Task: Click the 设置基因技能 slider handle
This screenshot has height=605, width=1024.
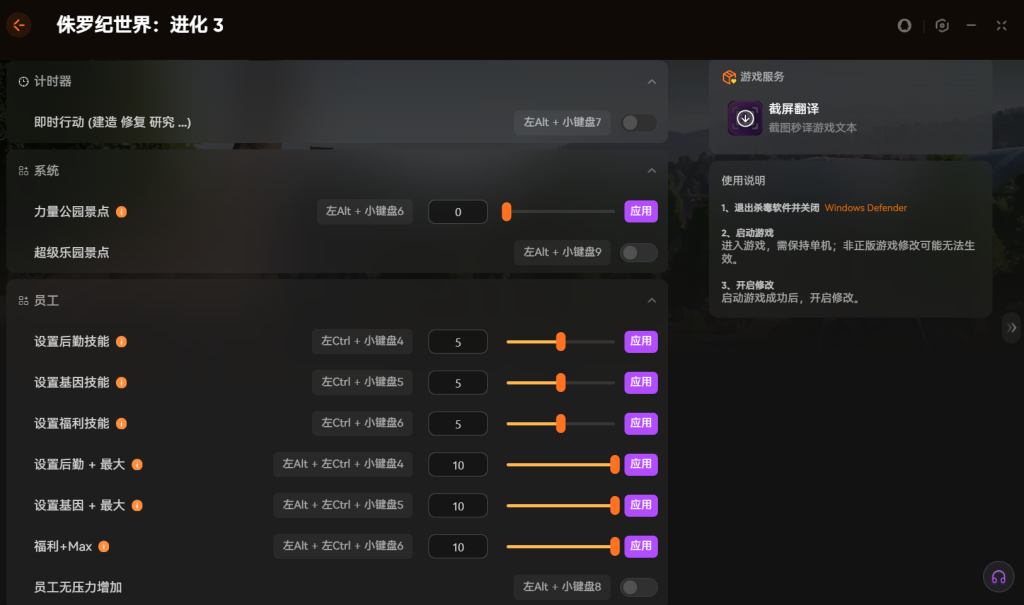Action: click(560, 383)
